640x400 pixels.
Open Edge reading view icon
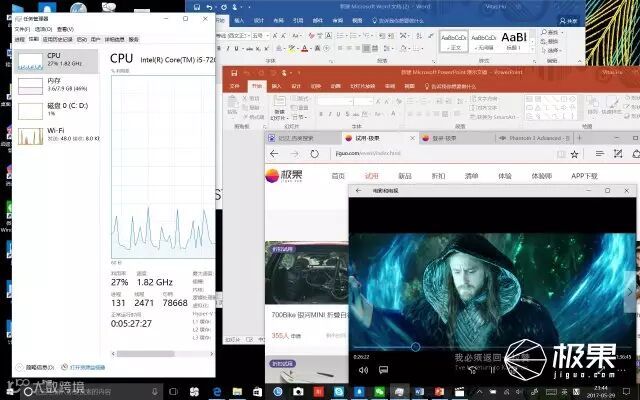[561, 154]
